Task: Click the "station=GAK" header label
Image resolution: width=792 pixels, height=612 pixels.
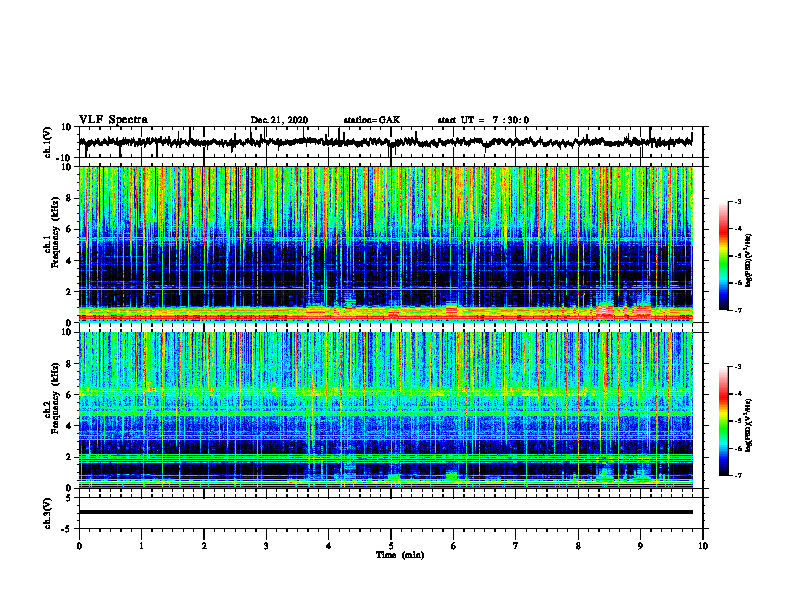Action: [372, 120]
